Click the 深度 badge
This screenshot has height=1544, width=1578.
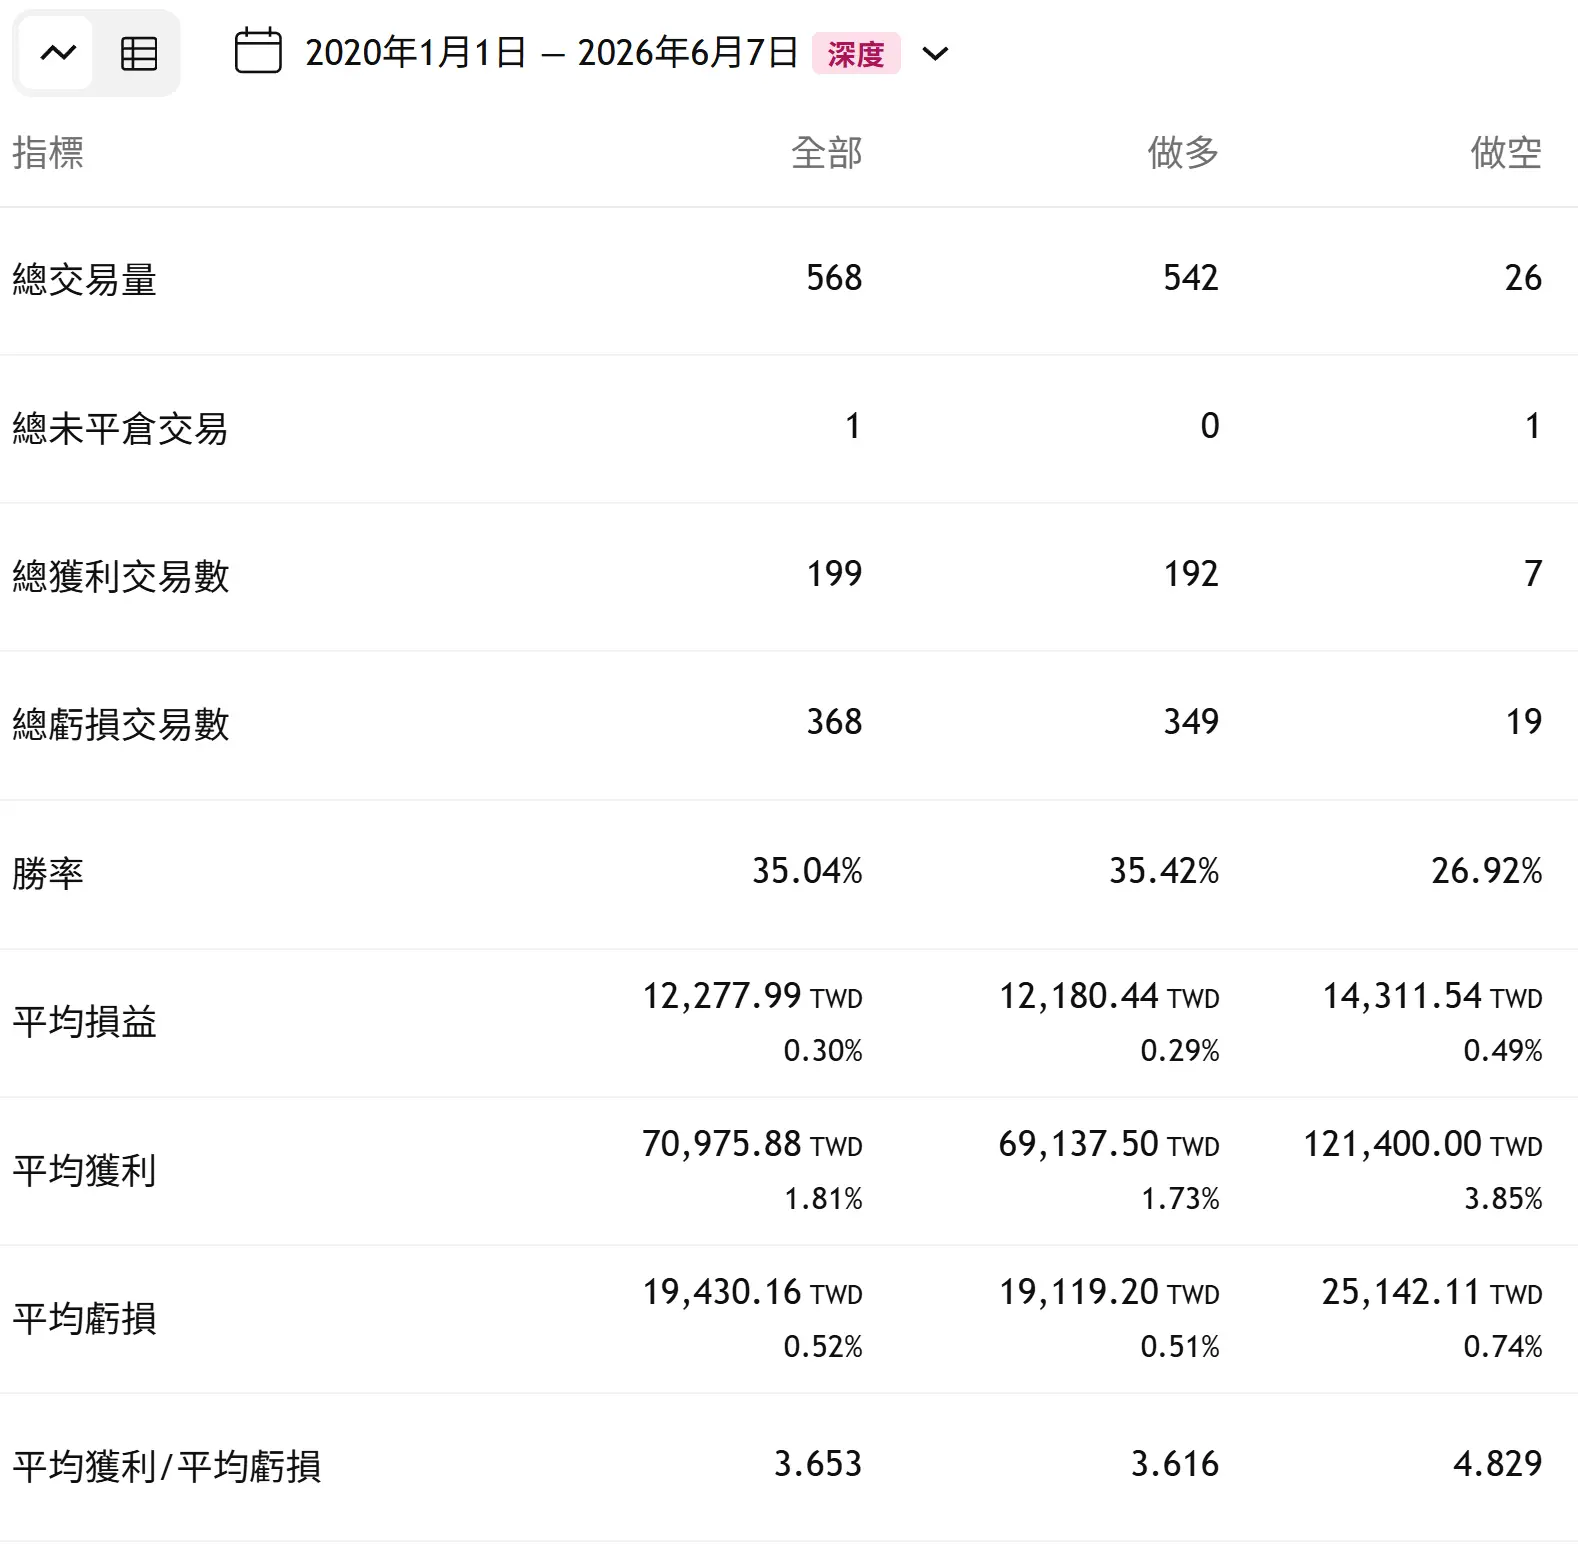tap(856, 53)
